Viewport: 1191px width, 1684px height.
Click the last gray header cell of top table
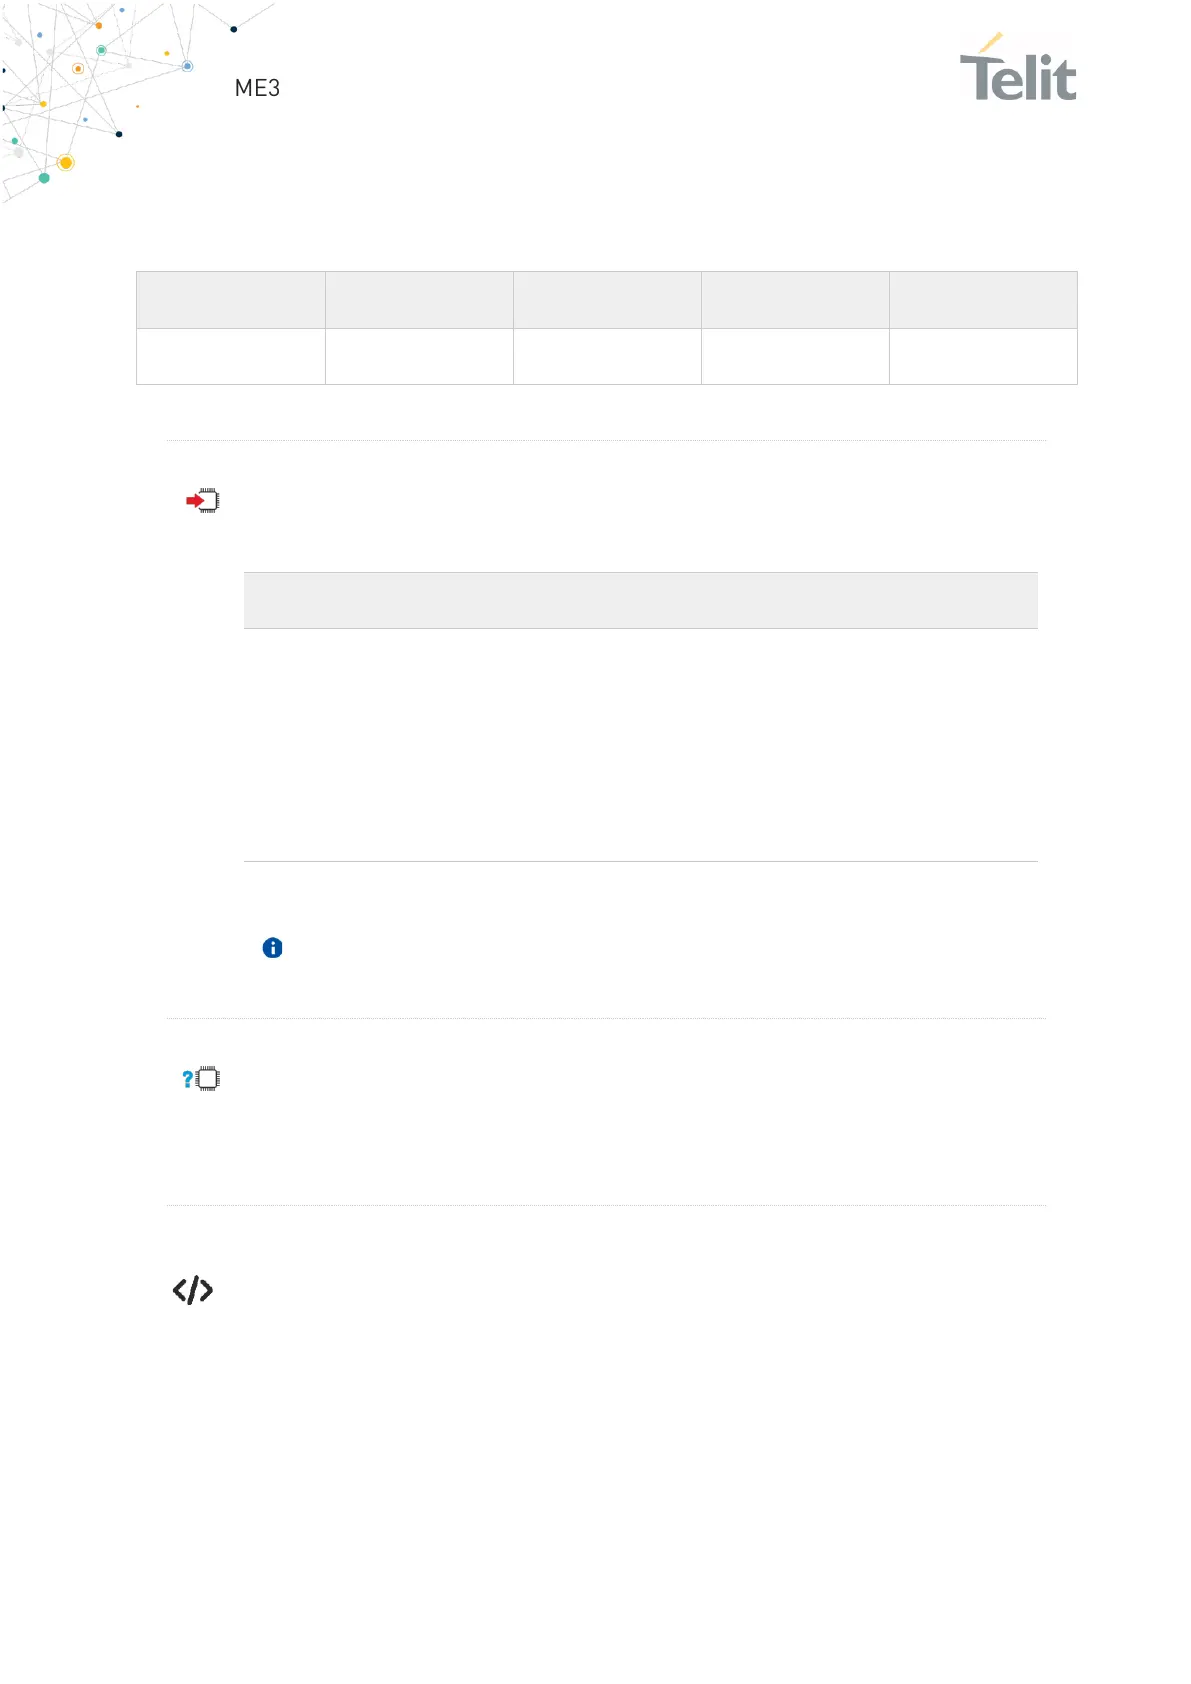pyautogui.click(x=983, y=300)
